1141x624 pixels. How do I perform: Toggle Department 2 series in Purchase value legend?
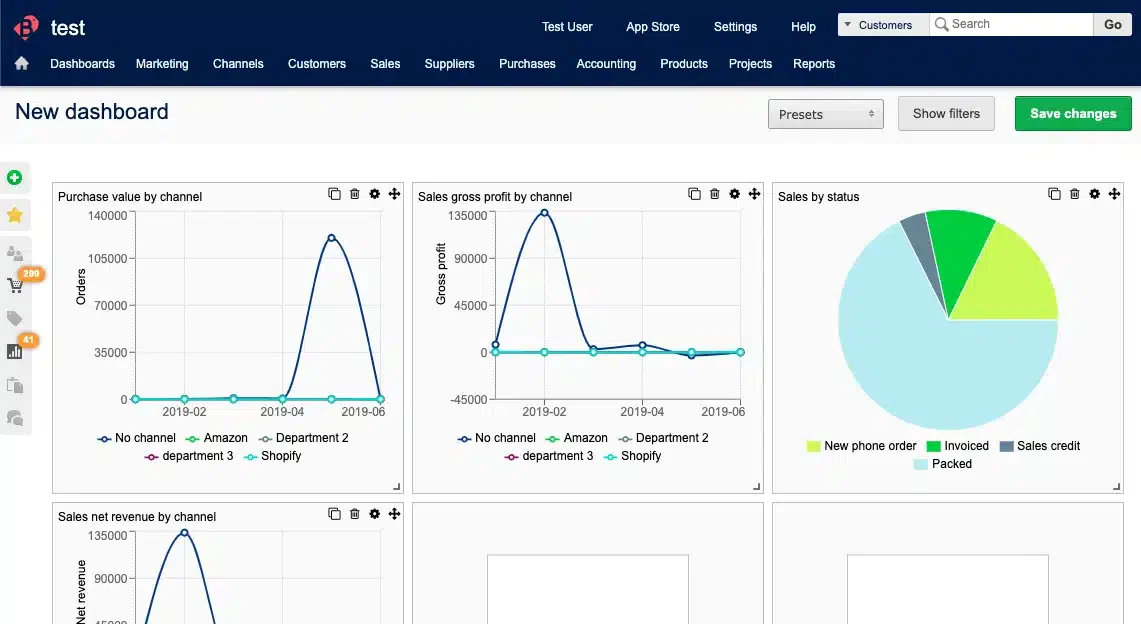[x=303, y=438]
